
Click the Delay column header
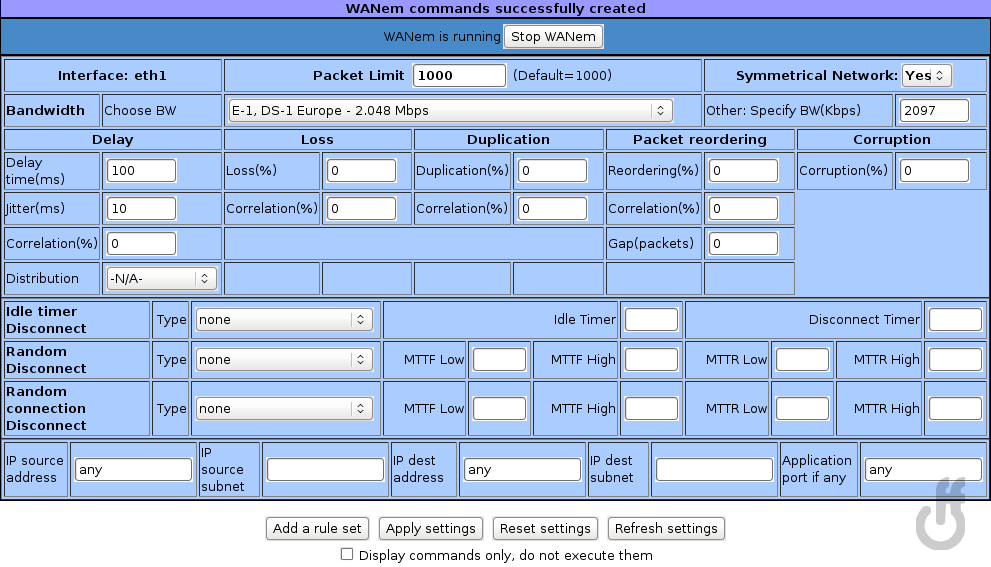click(x=112, y=140)
